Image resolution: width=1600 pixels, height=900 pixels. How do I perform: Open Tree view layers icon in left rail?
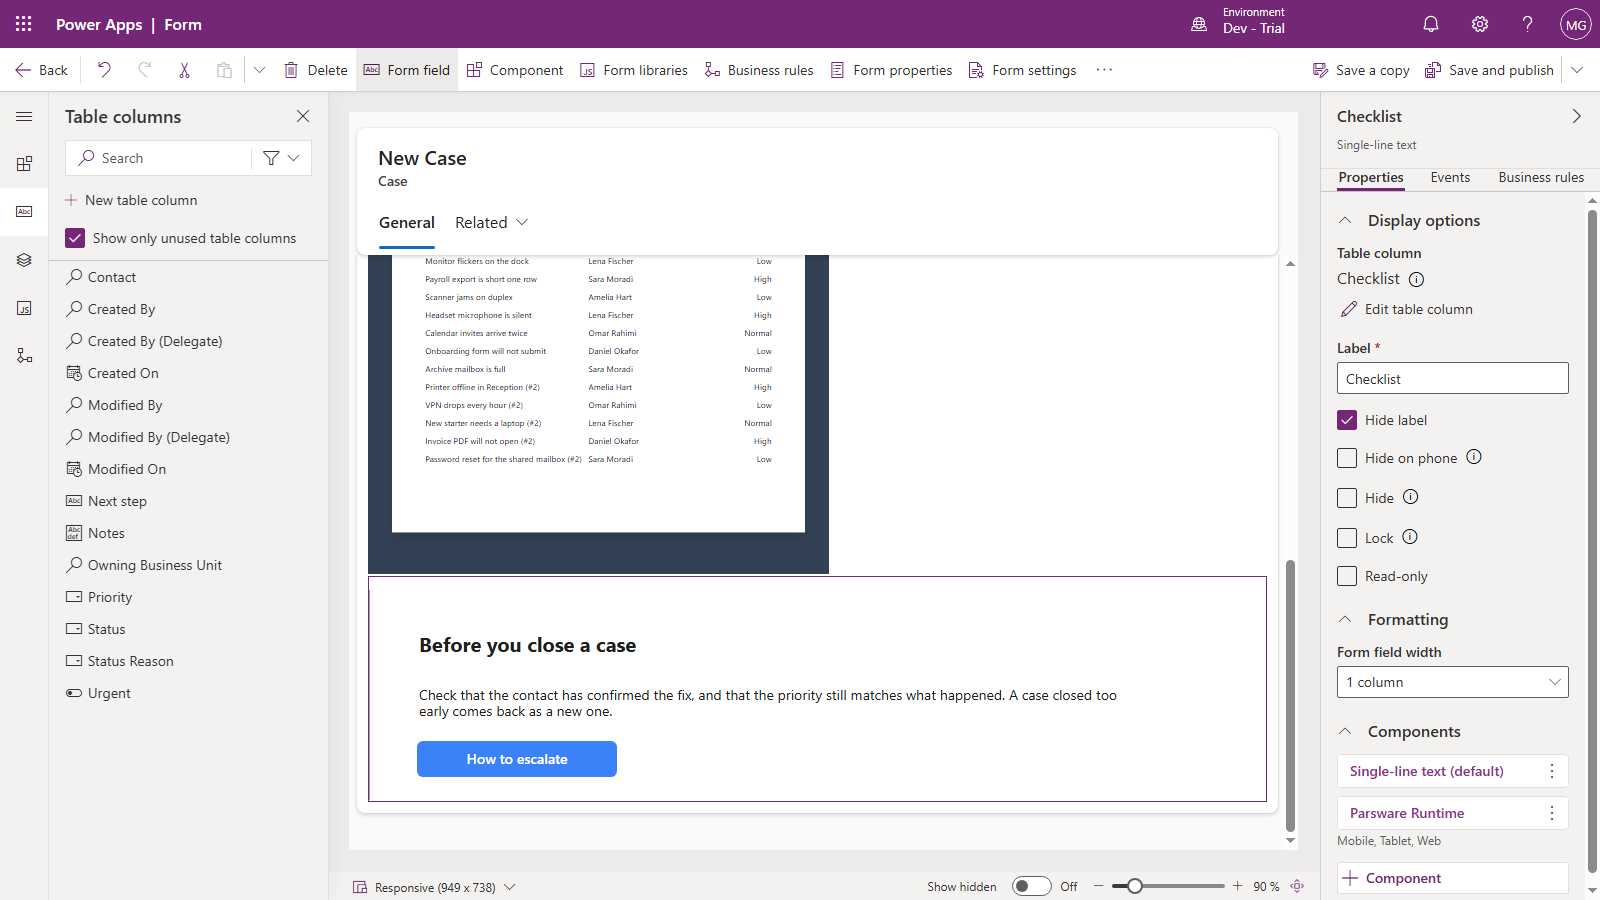[24, 260]
